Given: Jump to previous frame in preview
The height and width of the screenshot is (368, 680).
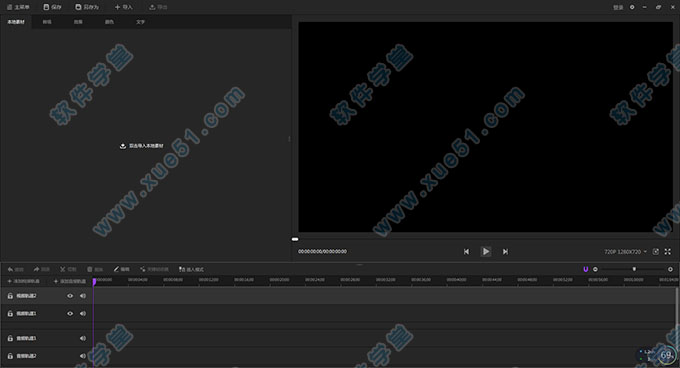Looking at the screenshot, I should coord(466,252).
